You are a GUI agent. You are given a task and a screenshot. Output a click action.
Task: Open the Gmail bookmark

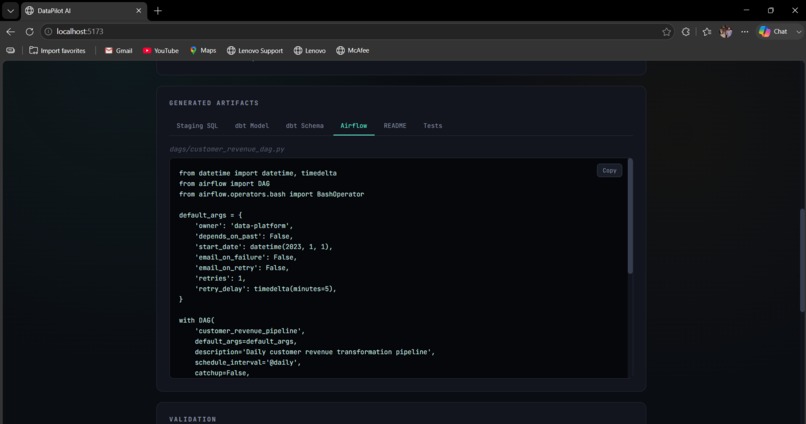tap(118, 50)
